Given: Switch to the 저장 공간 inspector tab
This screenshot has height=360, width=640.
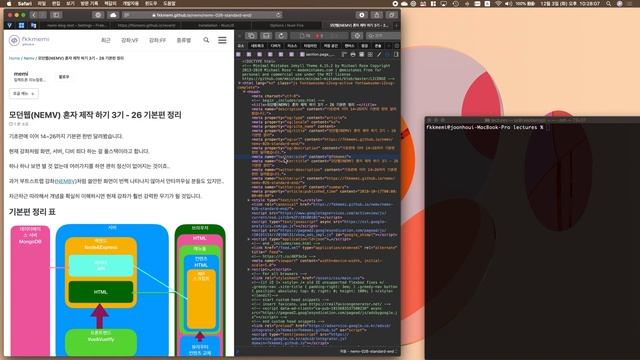Looking at the screenshot, I should (x=331, y=46).
